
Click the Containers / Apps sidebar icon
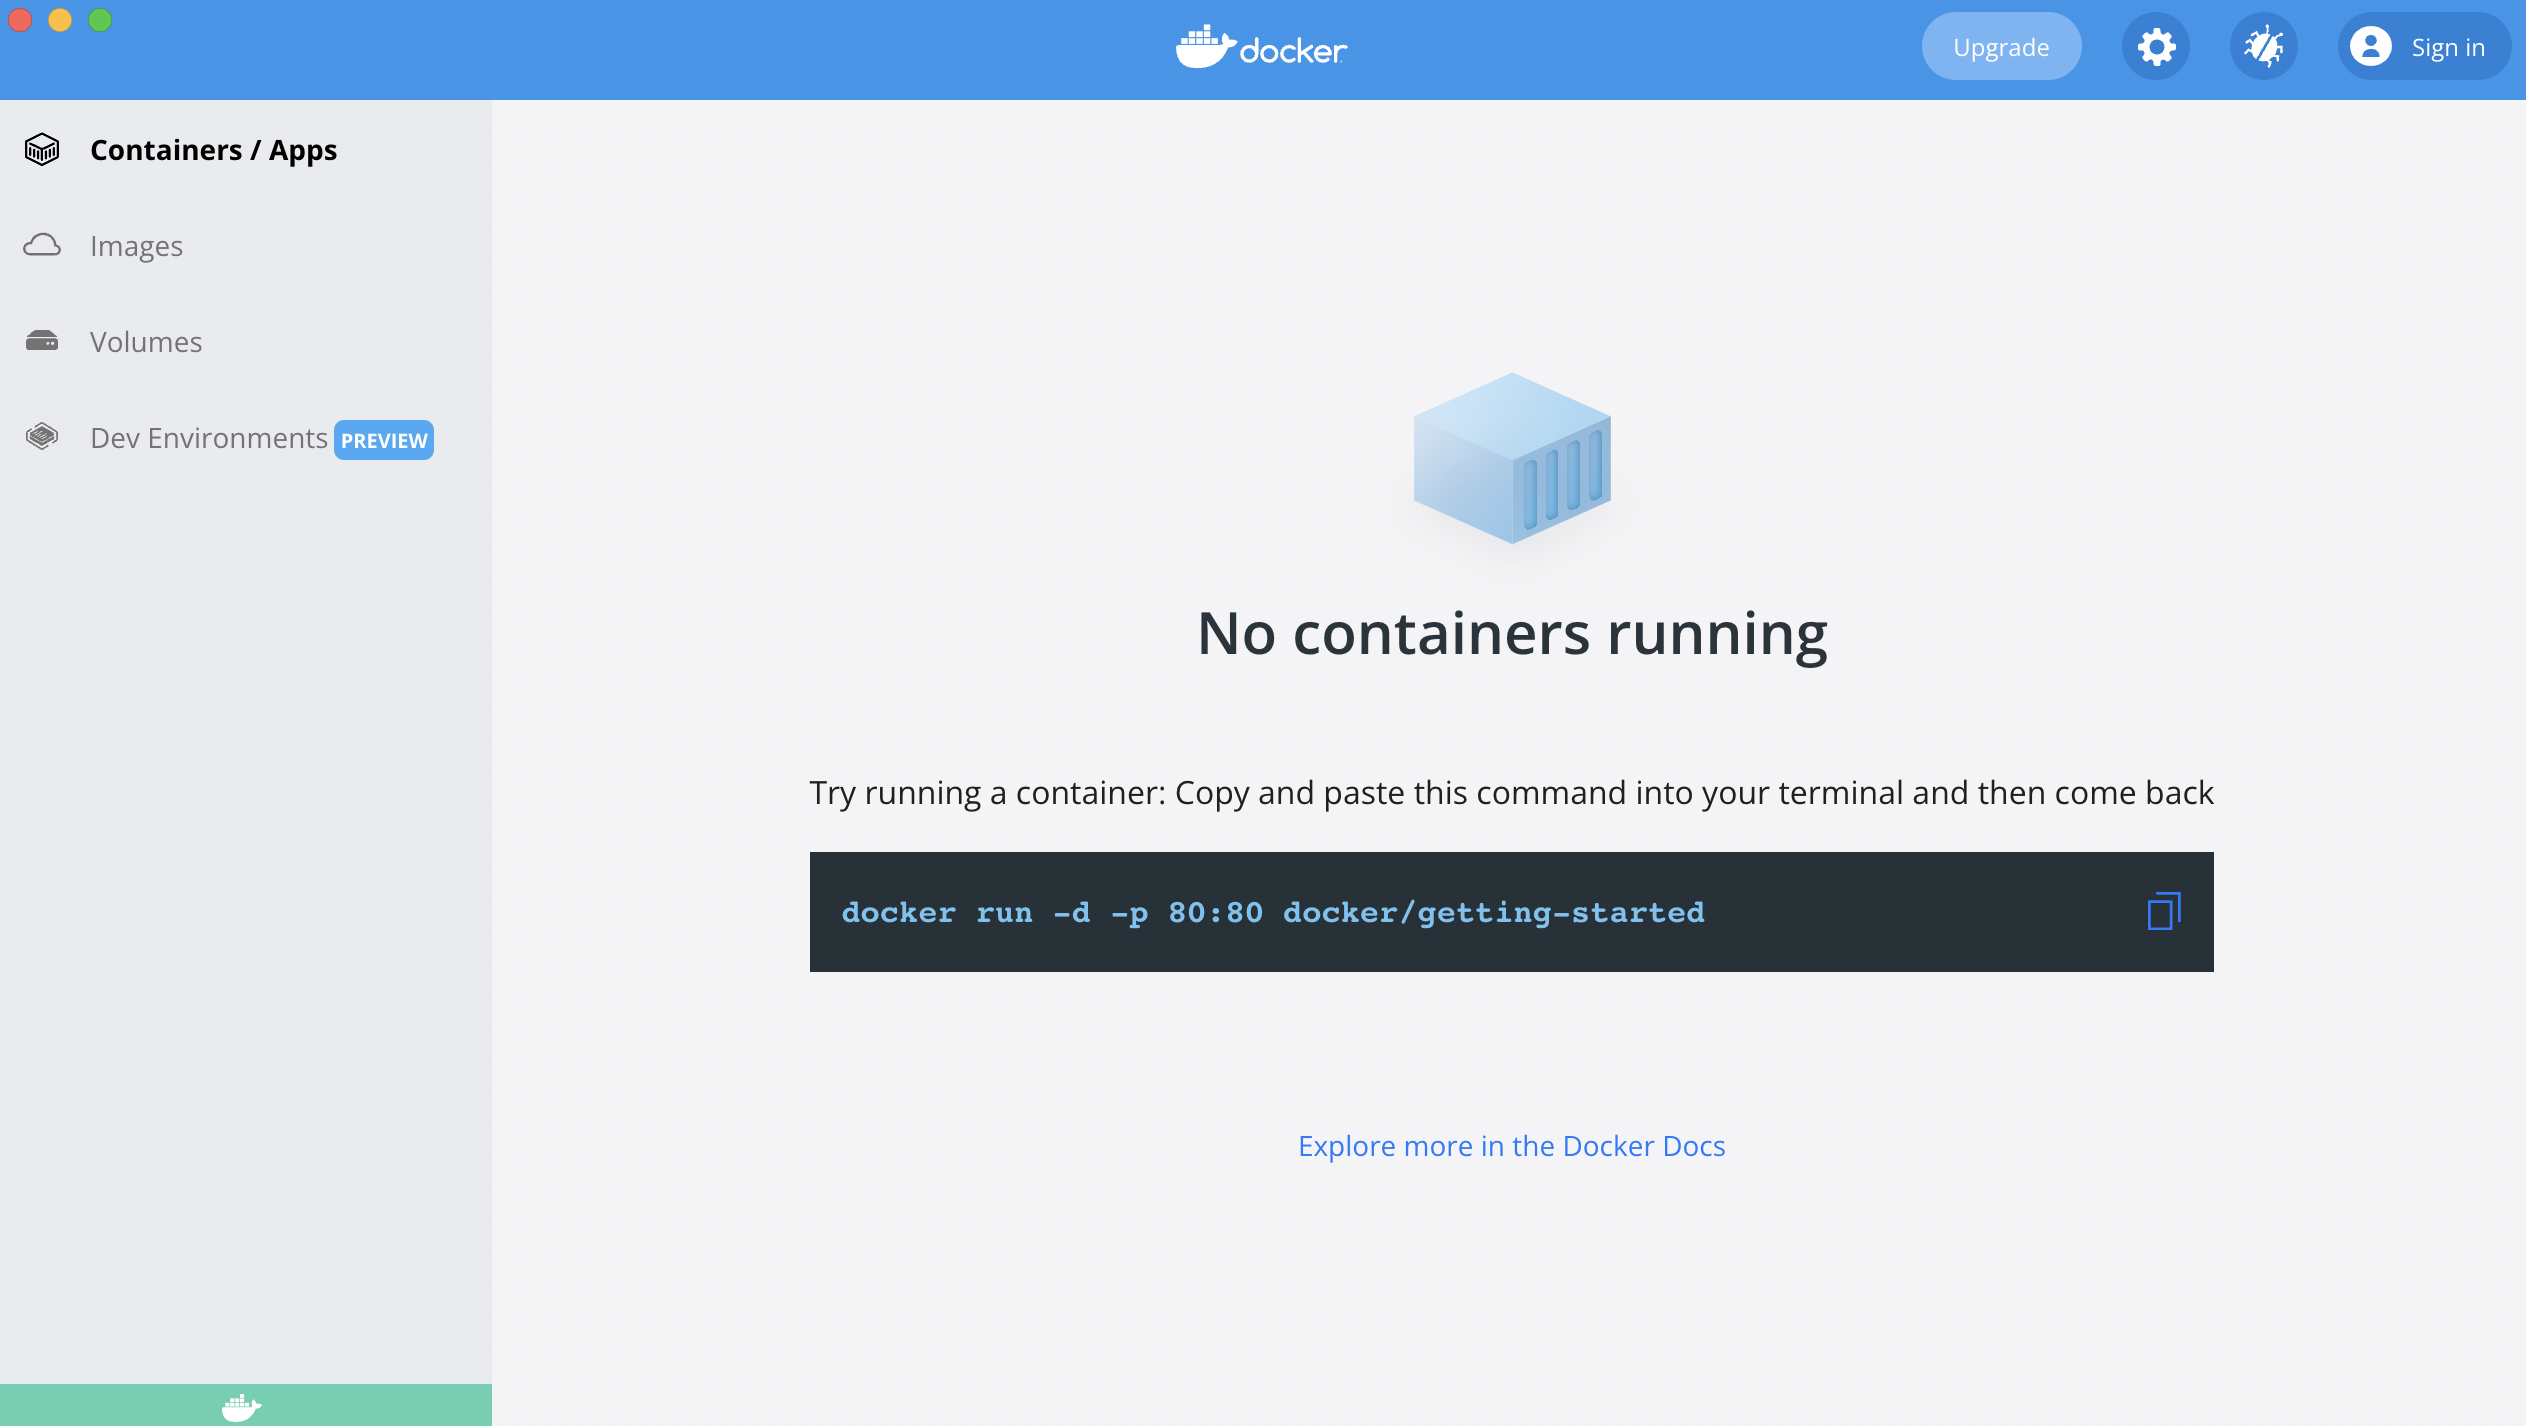point(42,150)
